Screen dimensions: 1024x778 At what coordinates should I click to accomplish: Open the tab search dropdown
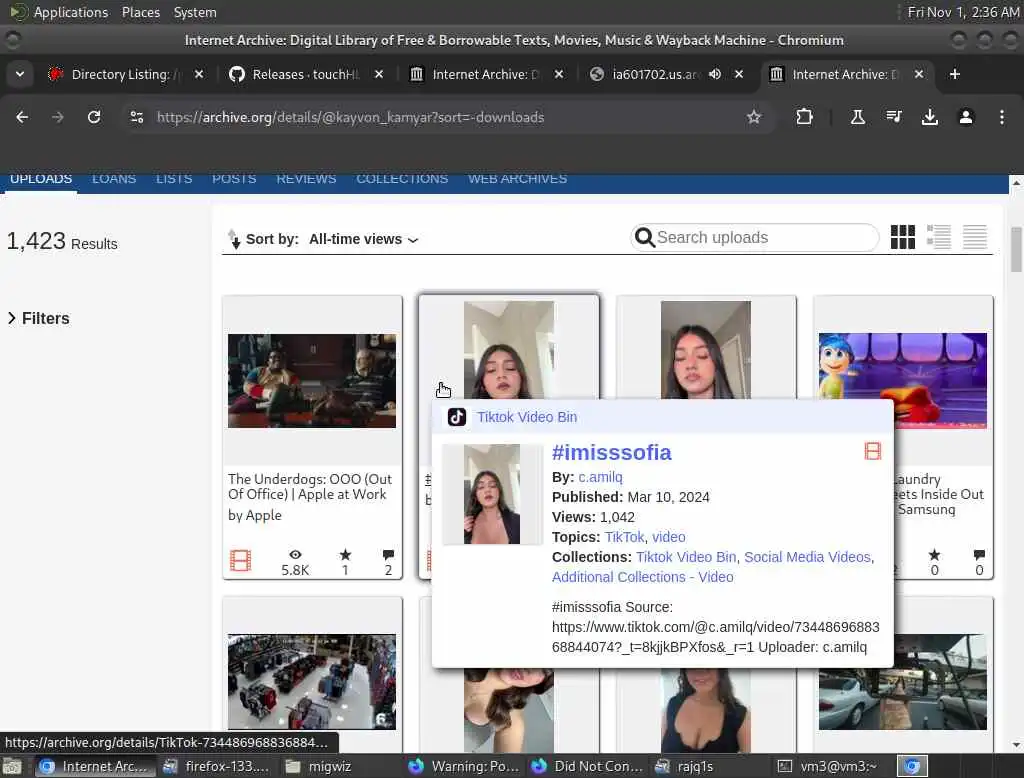[20, 74]
